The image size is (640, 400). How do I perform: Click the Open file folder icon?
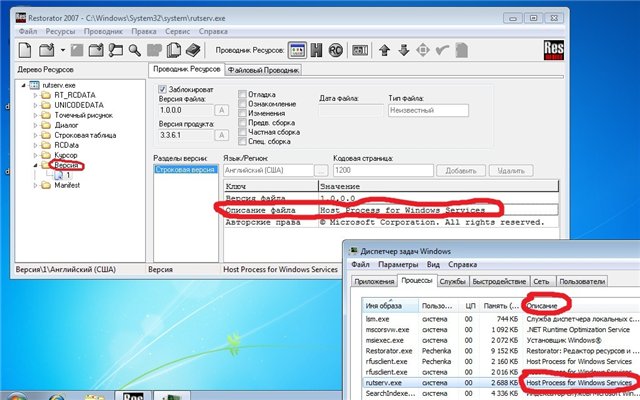click(x=47, y=50)
